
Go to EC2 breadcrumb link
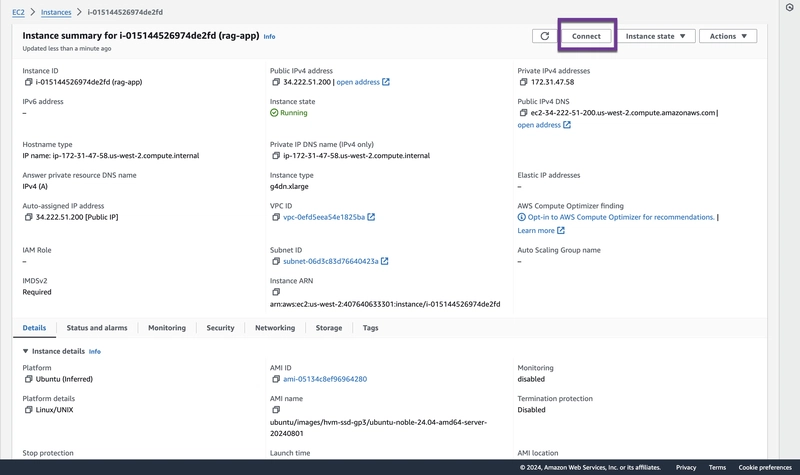[18, 12]
